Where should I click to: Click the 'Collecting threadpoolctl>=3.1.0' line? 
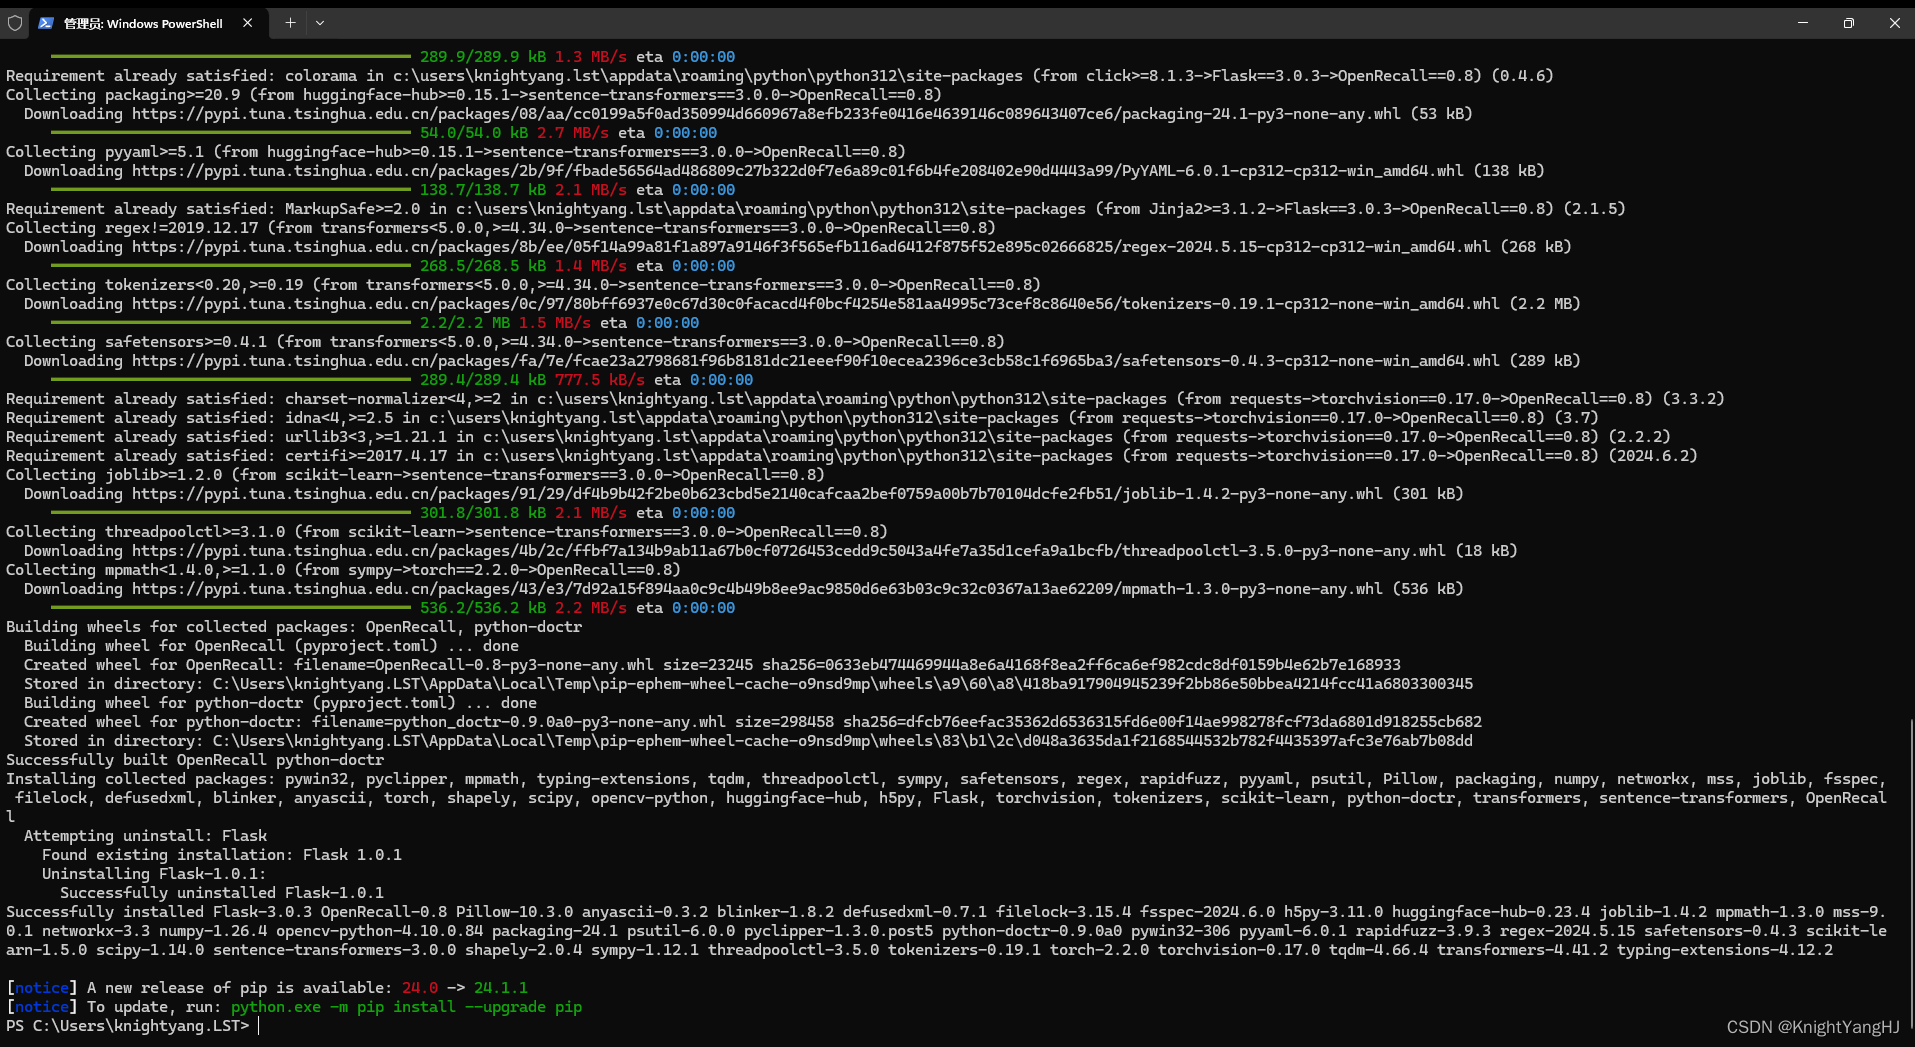pyautogui.click(x=447, y=532)
